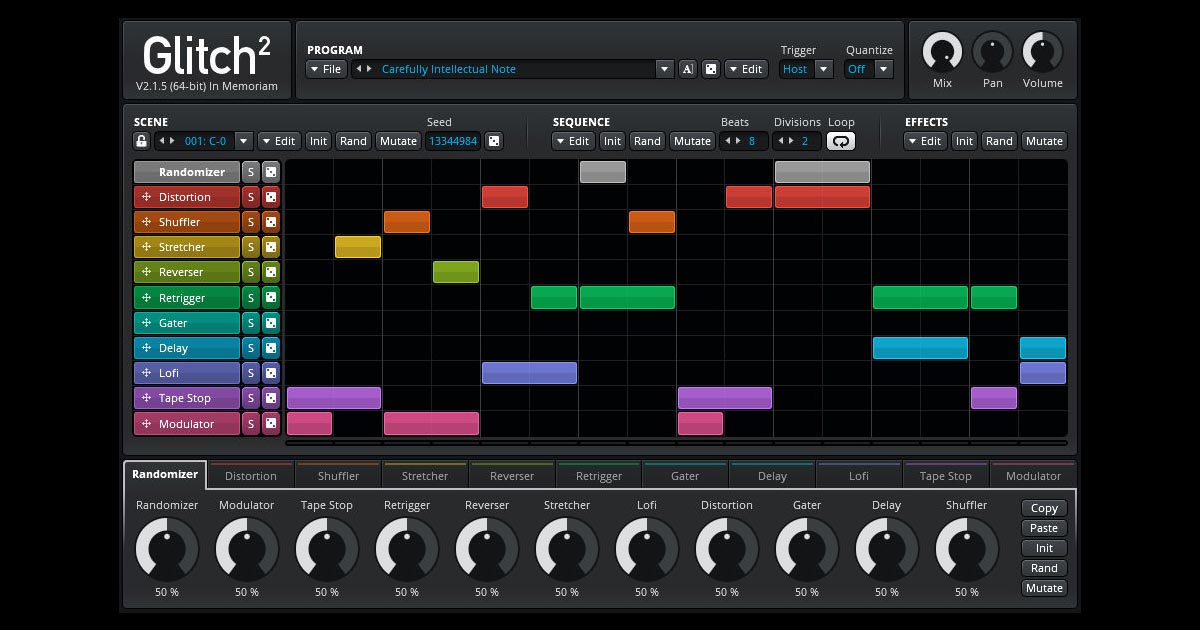1200x630 pixels.
Task: Click the Tape Stop knob in Randomizer panel
Action: tap(327, 549)
